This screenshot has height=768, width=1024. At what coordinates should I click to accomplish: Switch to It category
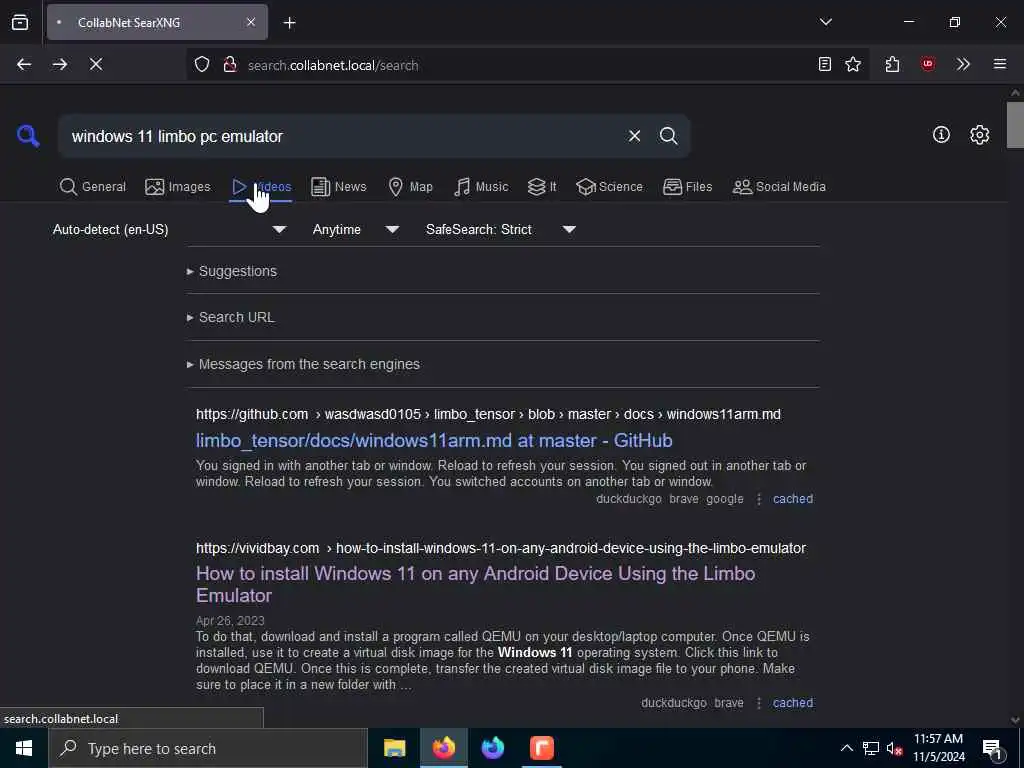pos(542,187)
